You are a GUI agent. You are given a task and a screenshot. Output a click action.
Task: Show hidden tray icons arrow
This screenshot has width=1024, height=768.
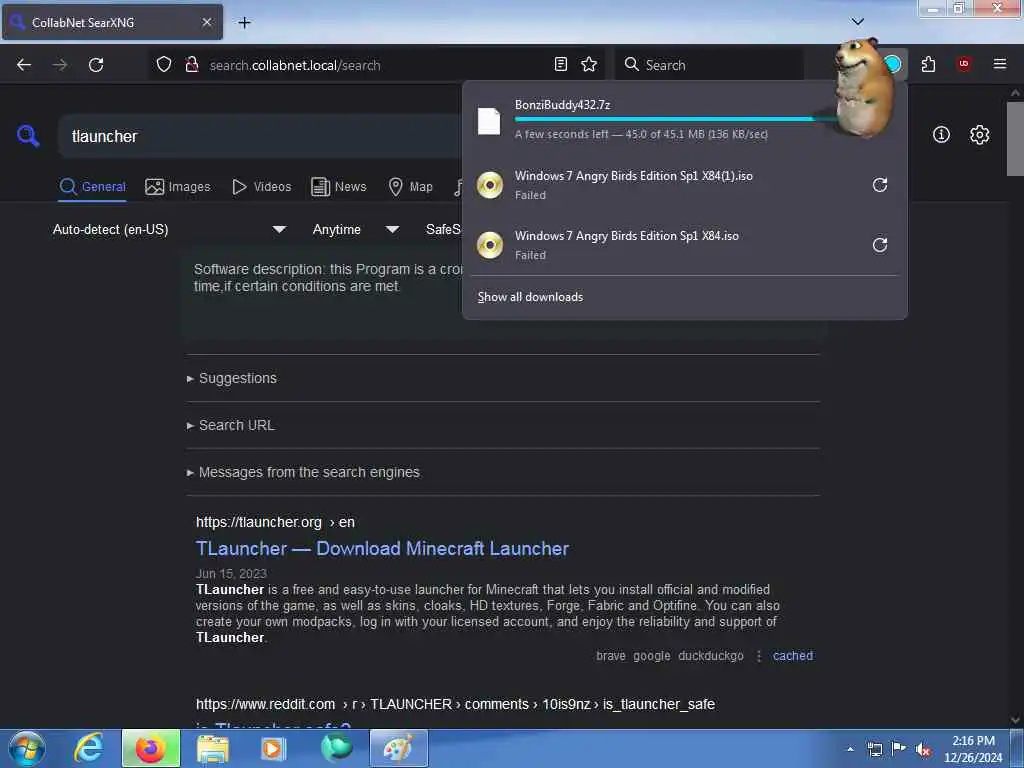[850, 749]
